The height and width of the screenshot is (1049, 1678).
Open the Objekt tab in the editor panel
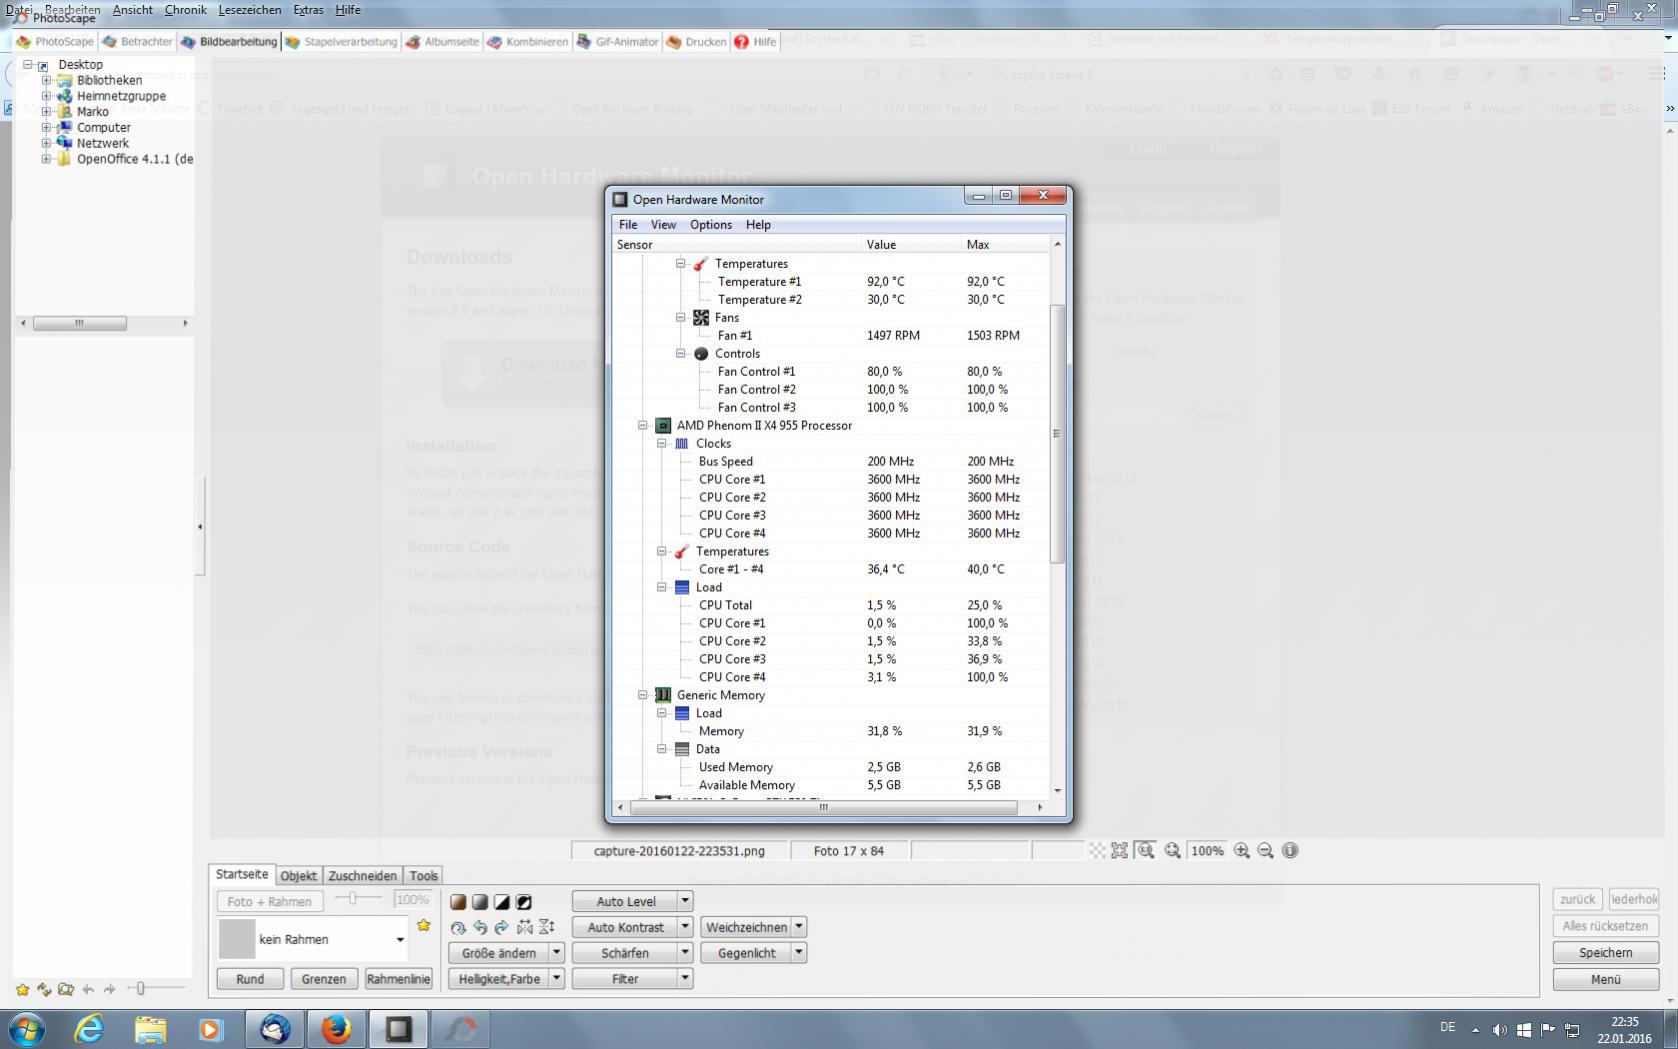(298, 875)
